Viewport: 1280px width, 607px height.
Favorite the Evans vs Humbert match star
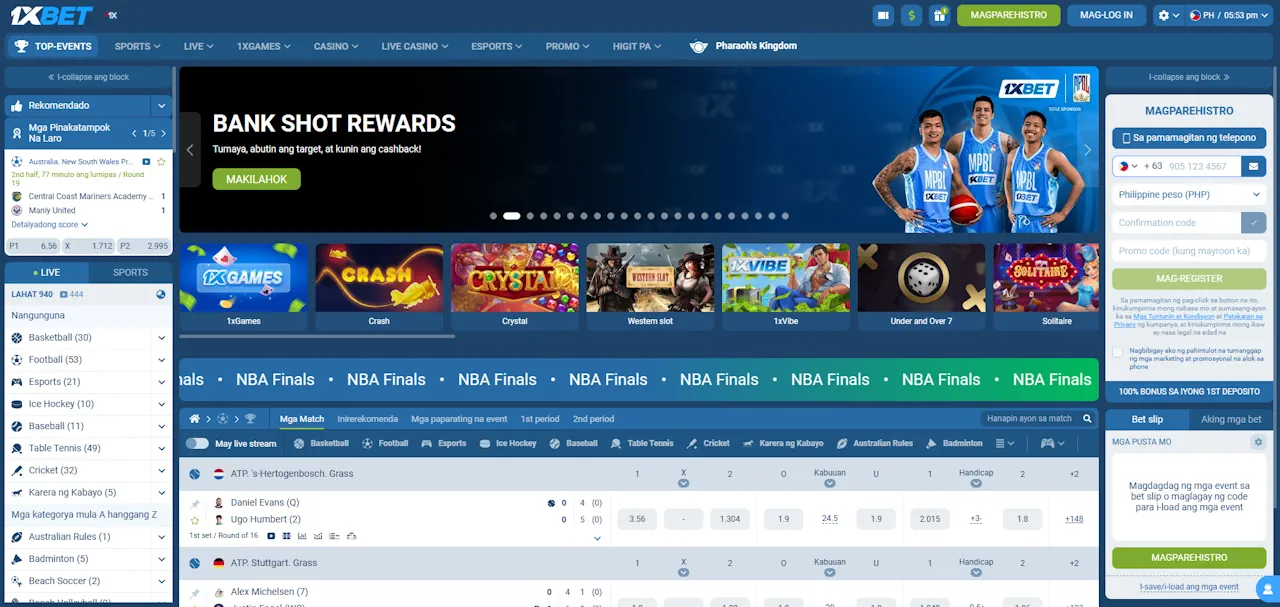coord(195,520)
